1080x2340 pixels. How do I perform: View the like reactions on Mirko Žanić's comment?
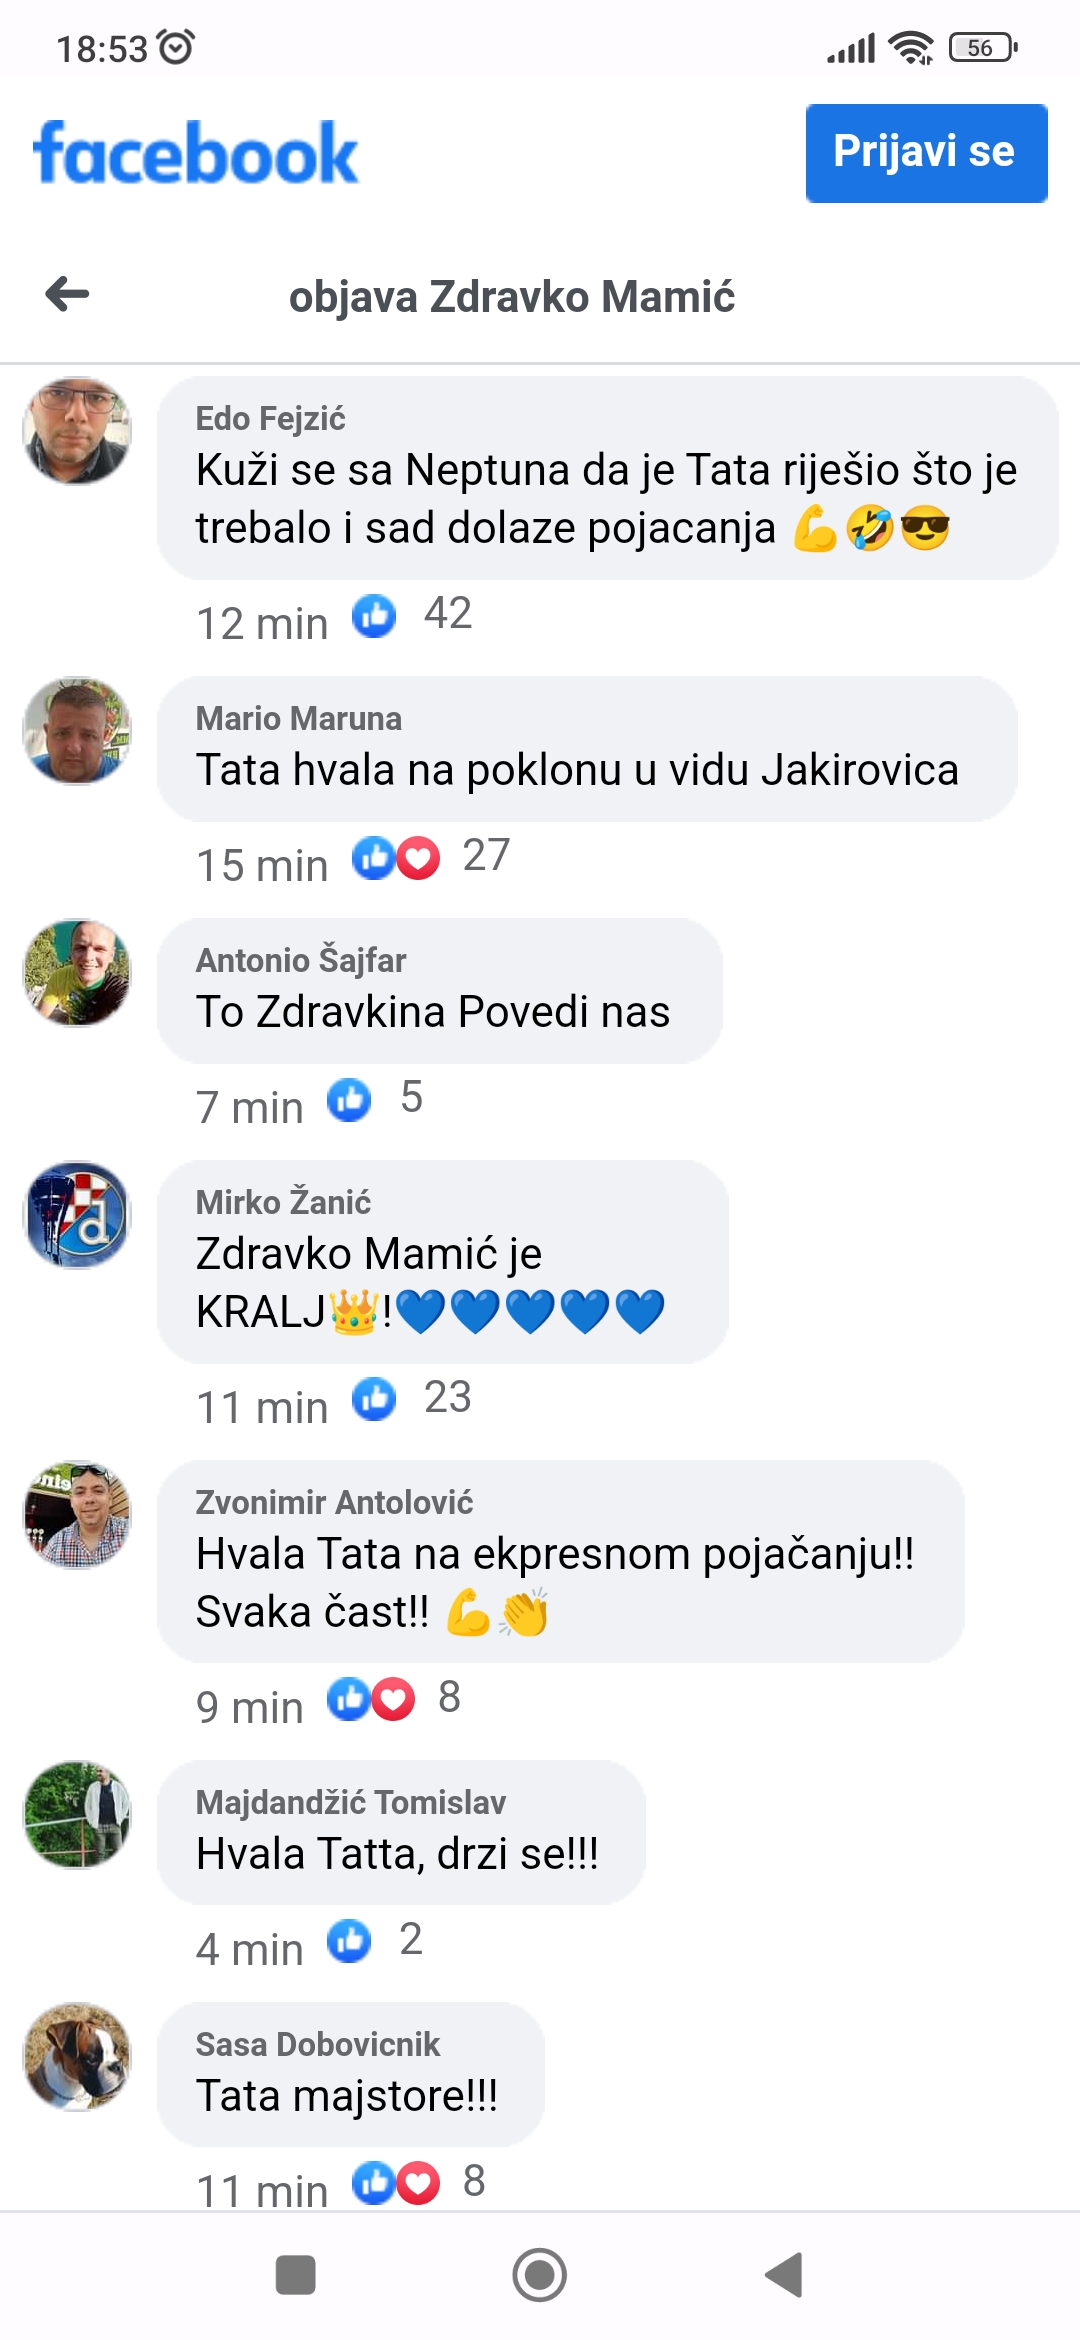coord(374,1400)
